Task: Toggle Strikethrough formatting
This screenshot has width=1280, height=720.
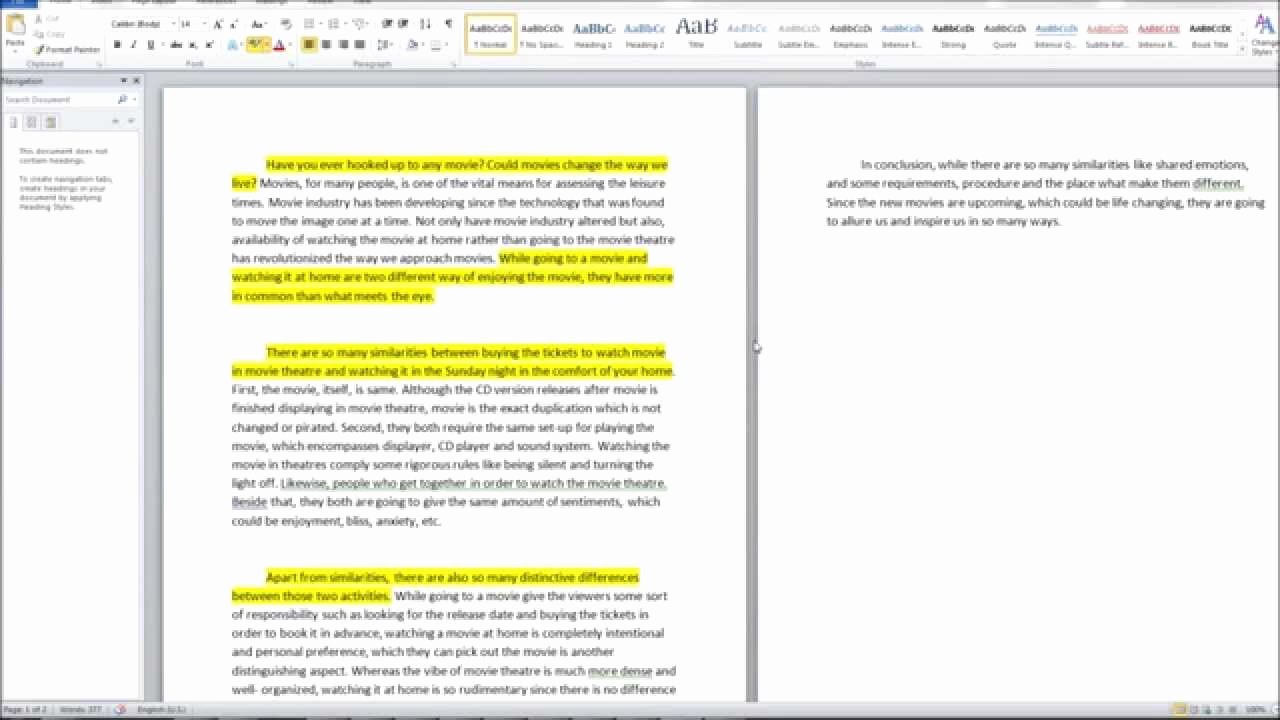Action: [x=176, y=45]
